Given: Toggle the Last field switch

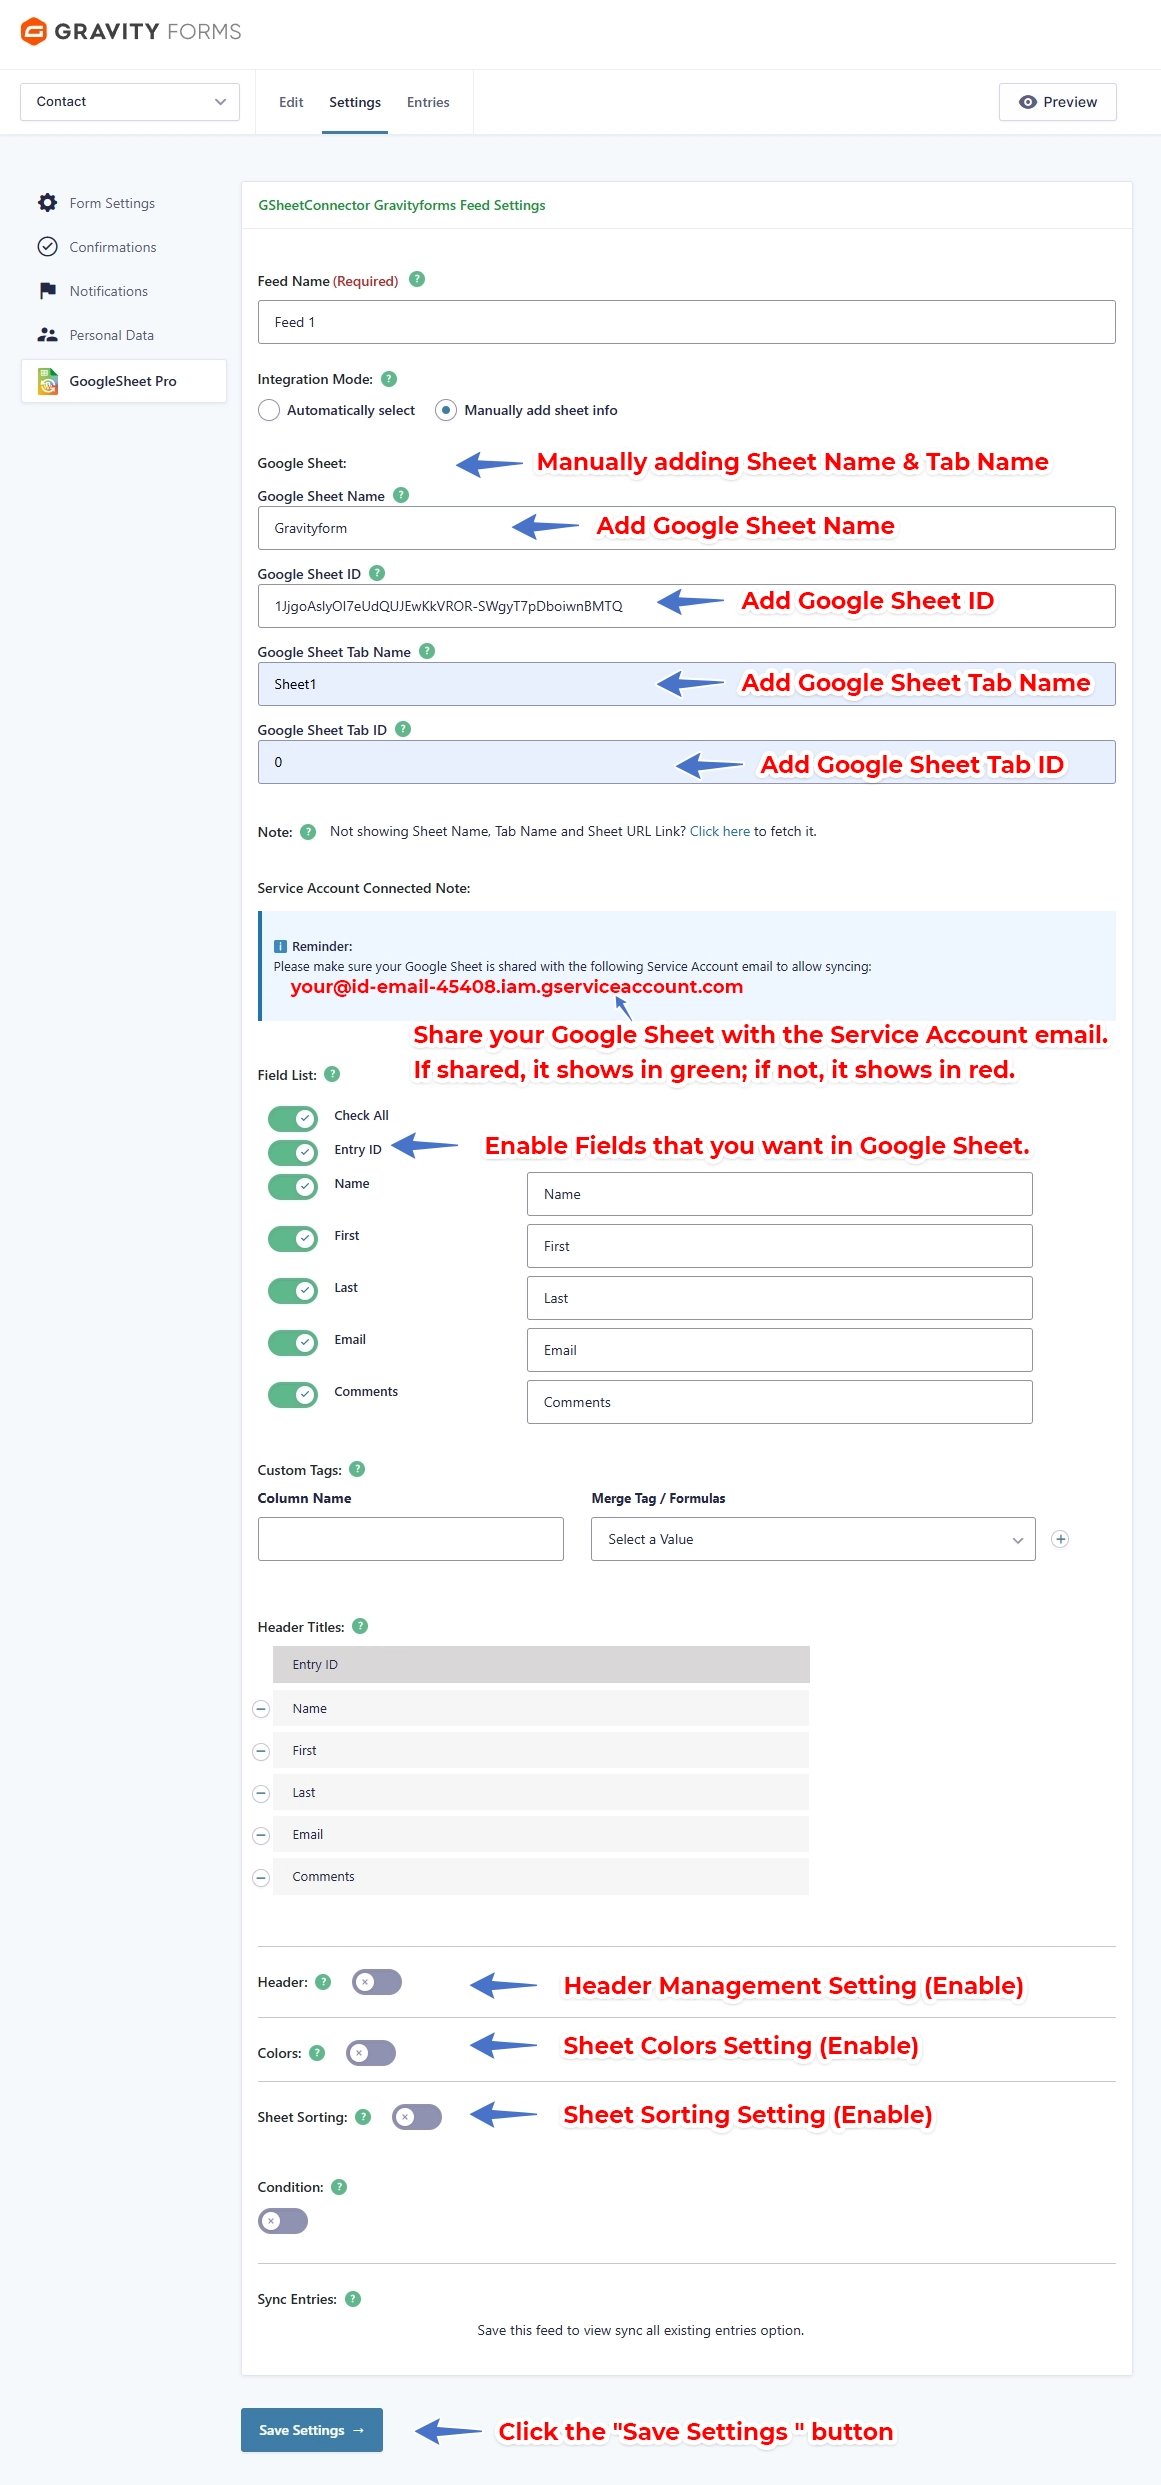Looking at the screenshot, I should 293,1290.
